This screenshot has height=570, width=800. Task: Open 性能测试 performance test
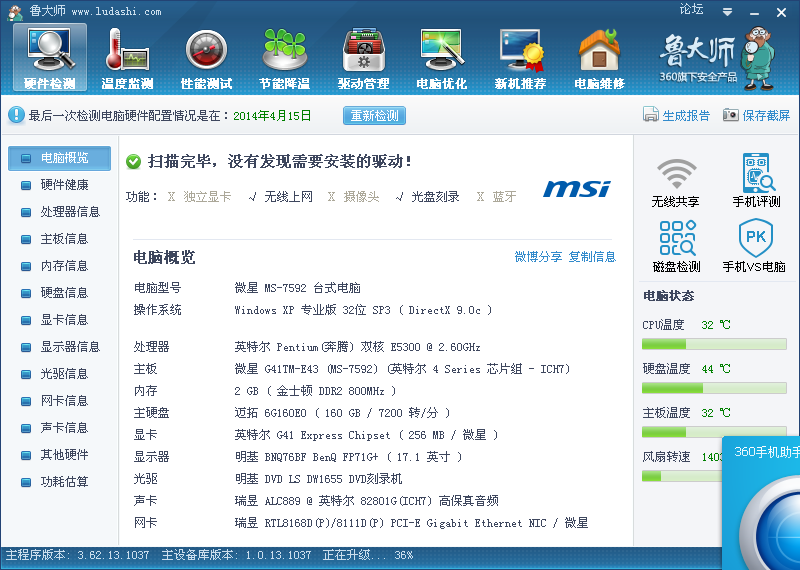click(206, 58)
